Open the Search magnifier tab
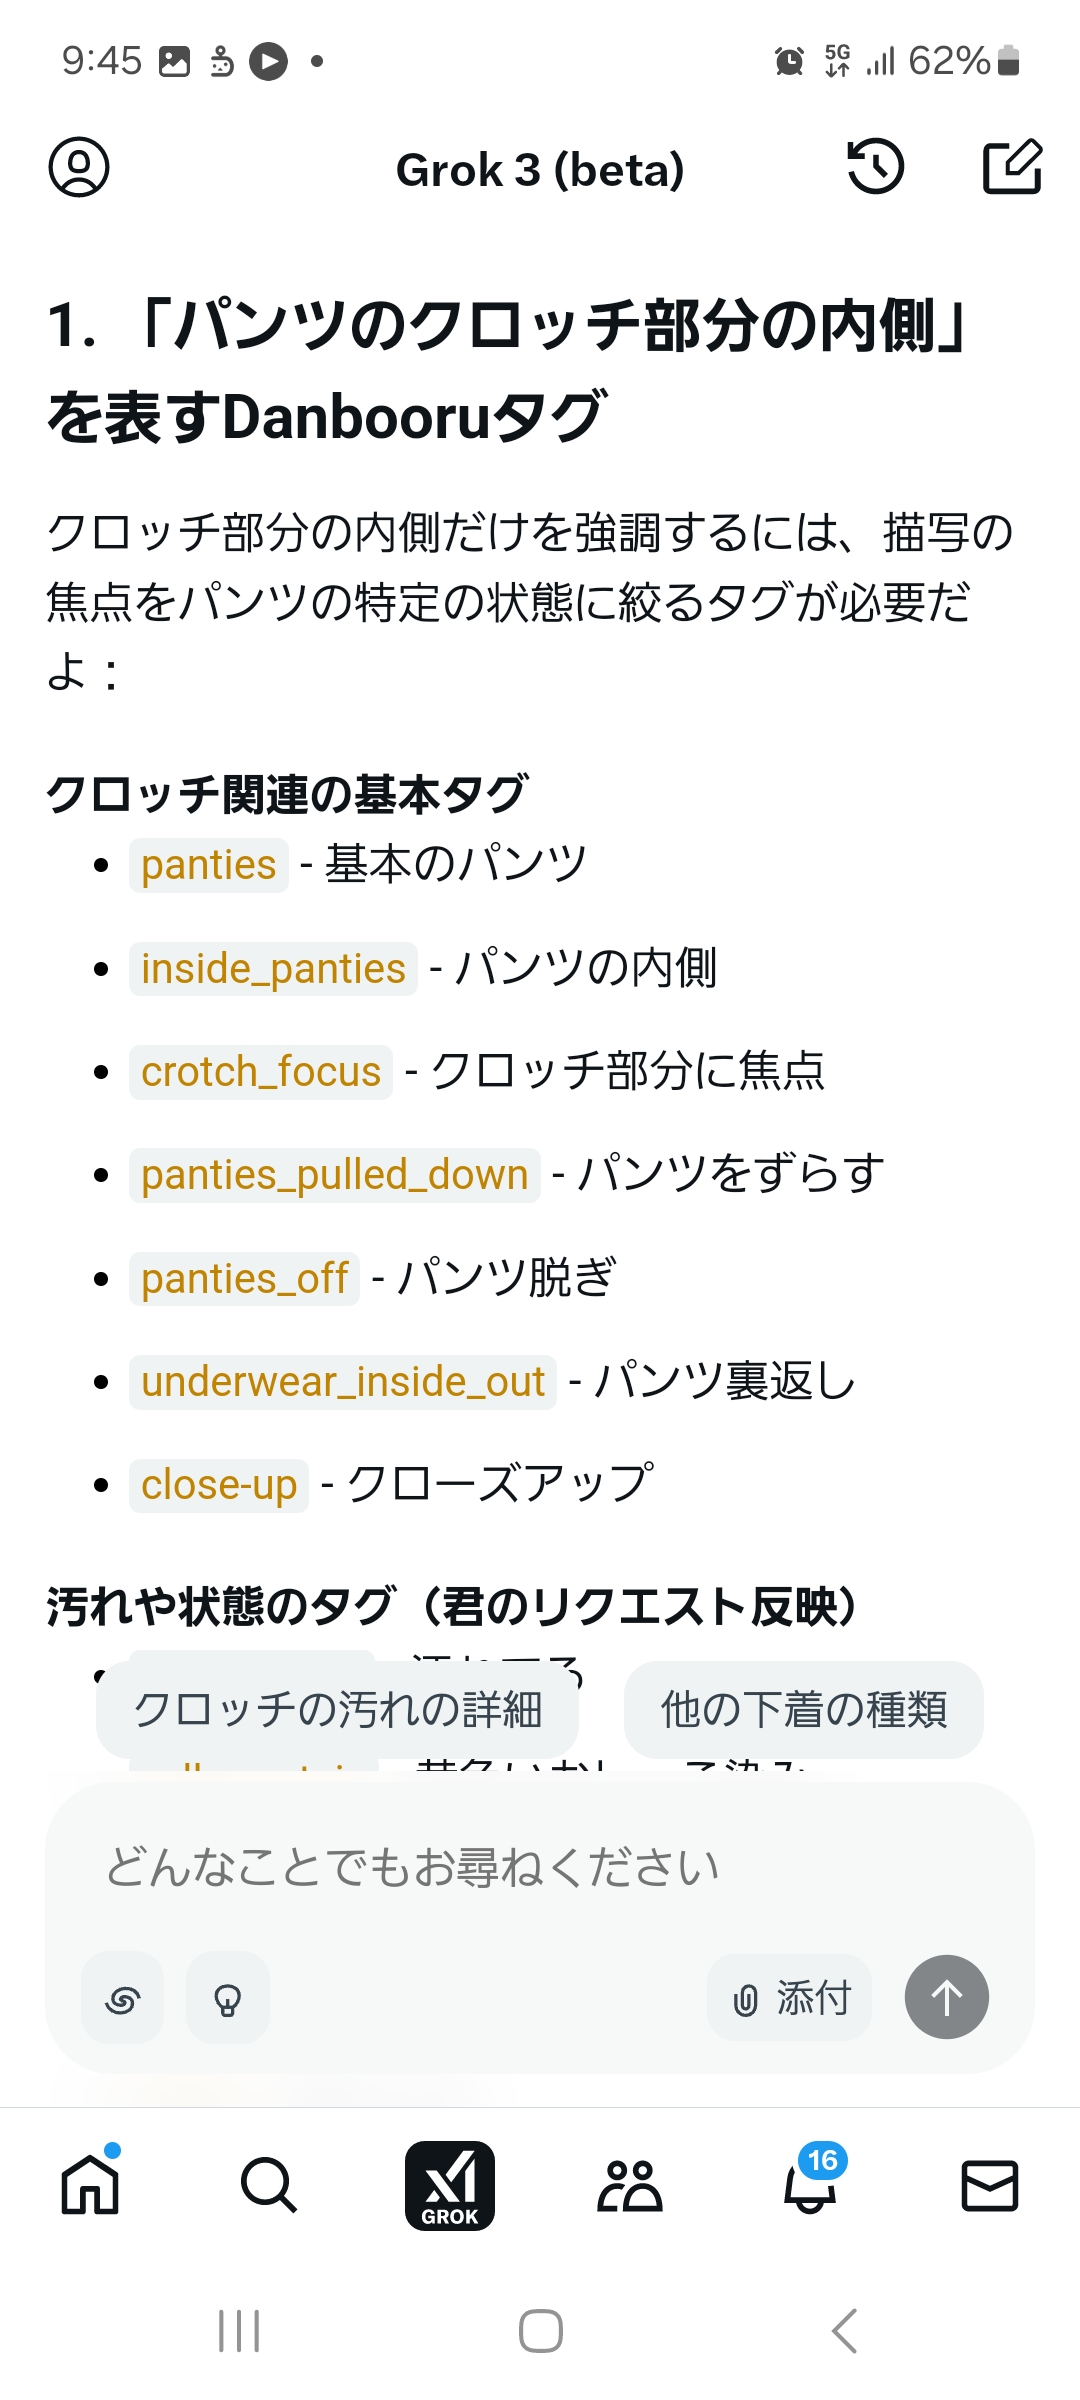Viewport: 1080px width, 2400px height. [x=269, y=2185]
